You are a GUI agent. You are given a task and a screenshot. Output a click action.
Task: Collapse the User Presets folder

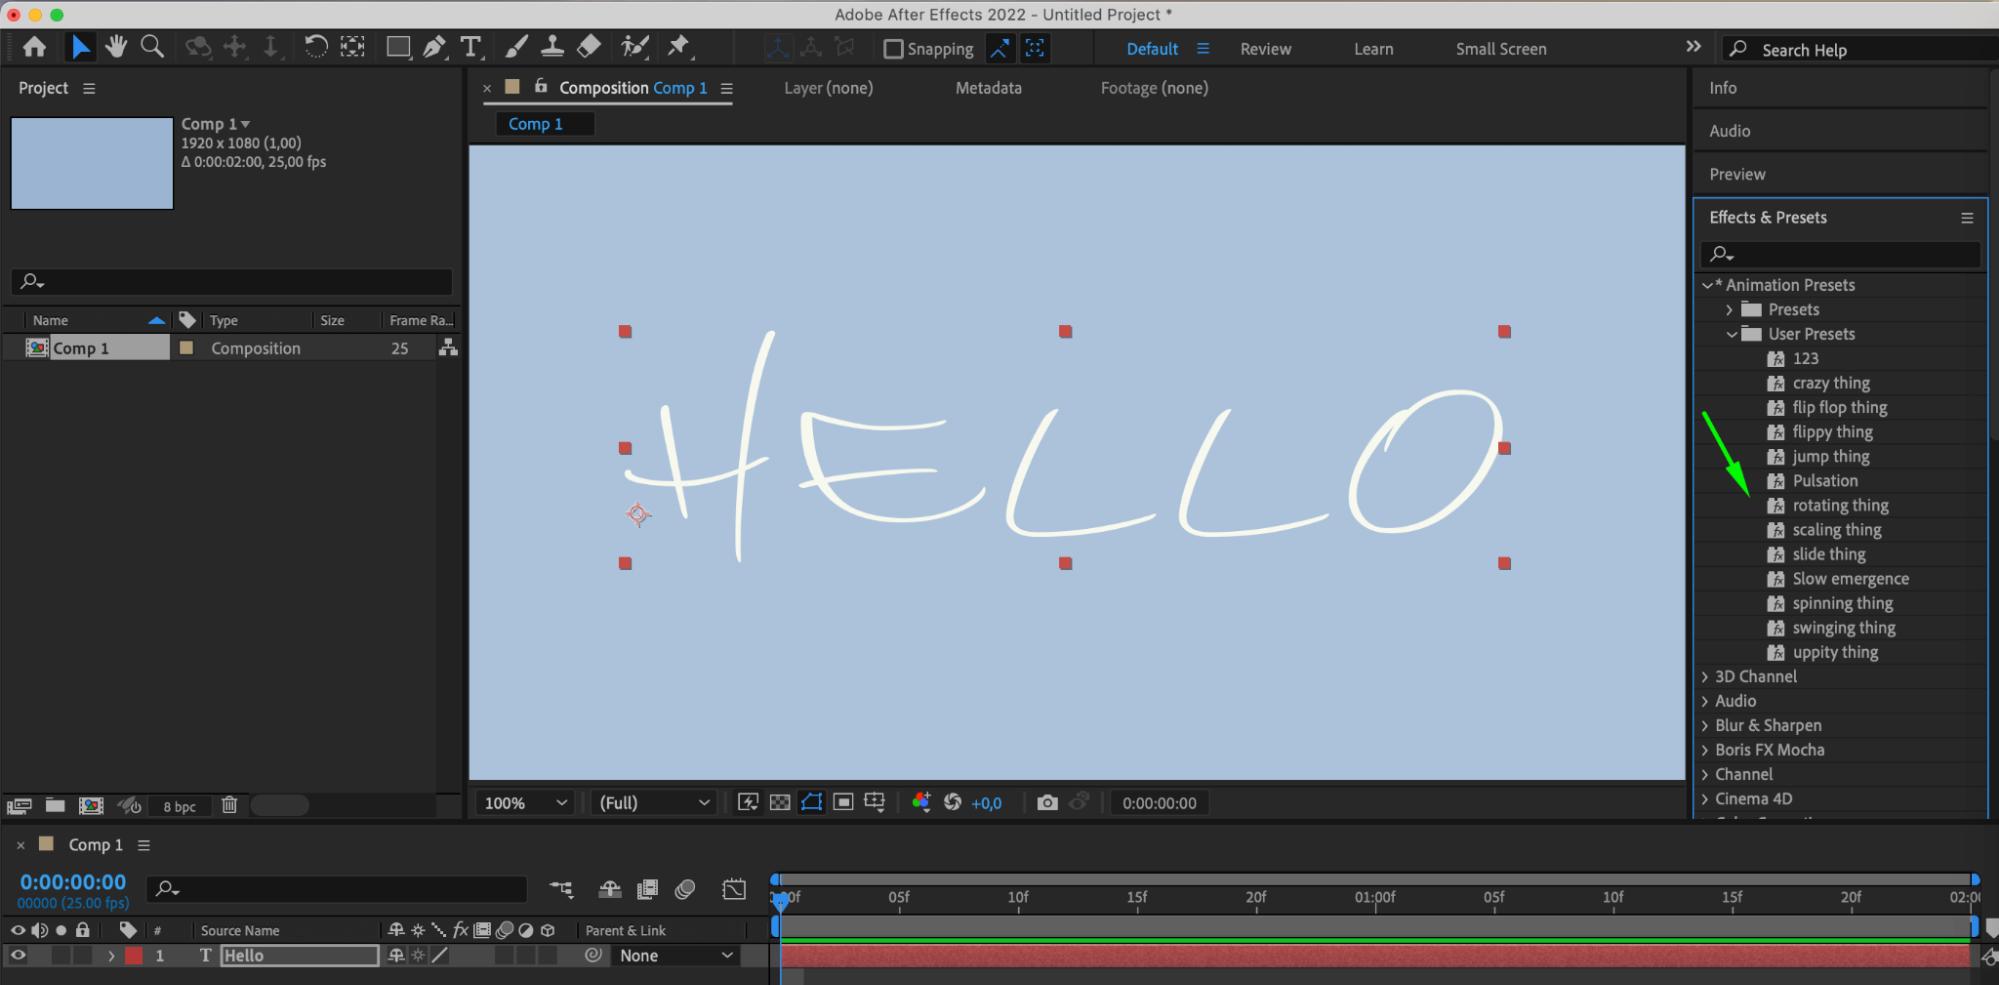pos(1731,334)
